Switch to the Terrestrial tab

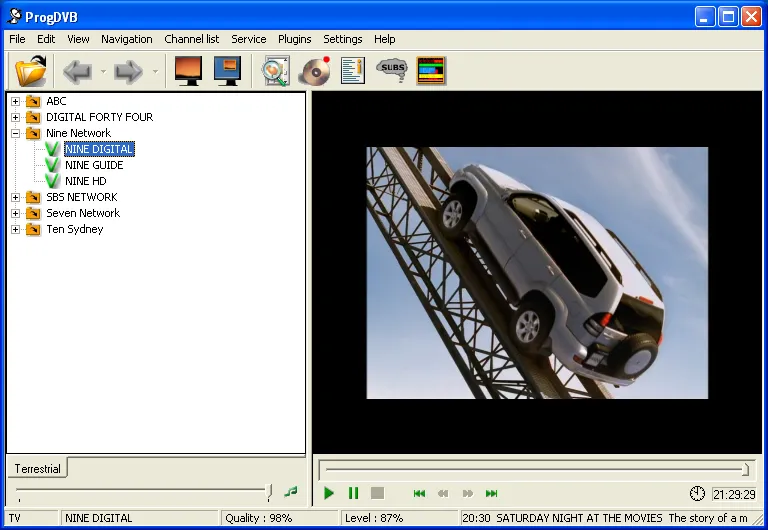[37, 469]
